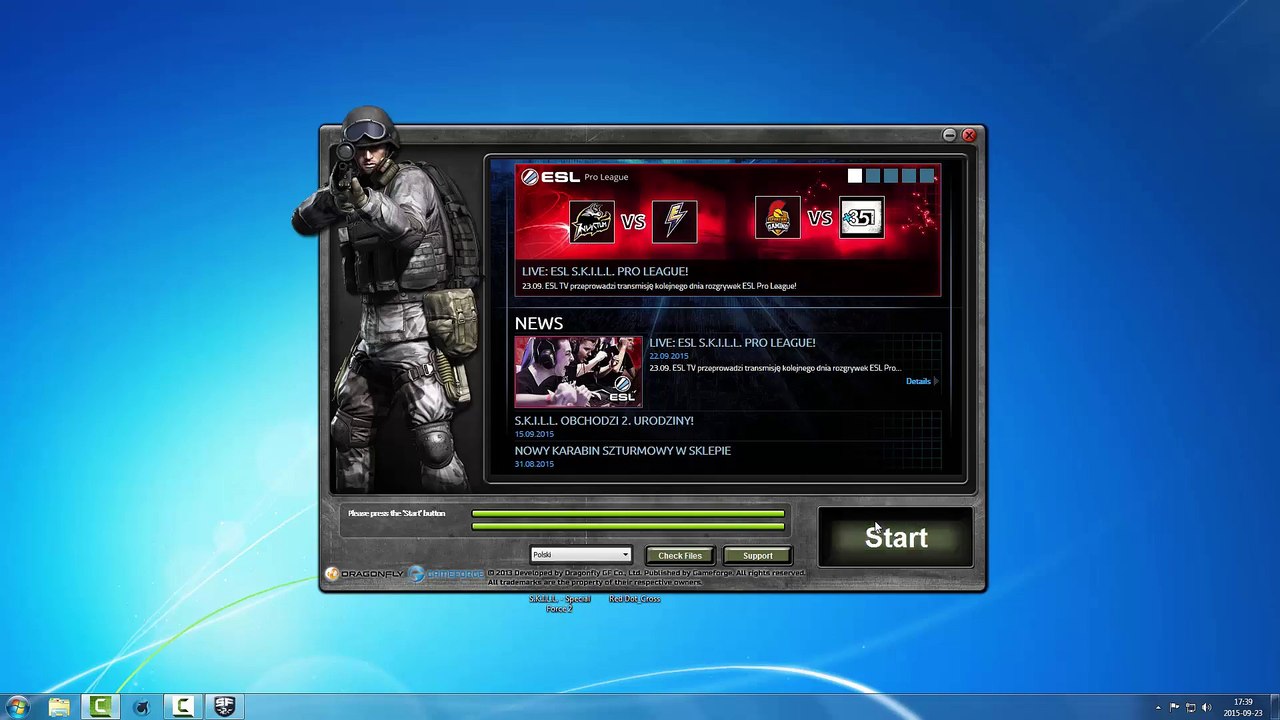Click the bull team logo in the banner
Screen dimensions: 1280x720
pyautogui.click(x=591, y=221)
